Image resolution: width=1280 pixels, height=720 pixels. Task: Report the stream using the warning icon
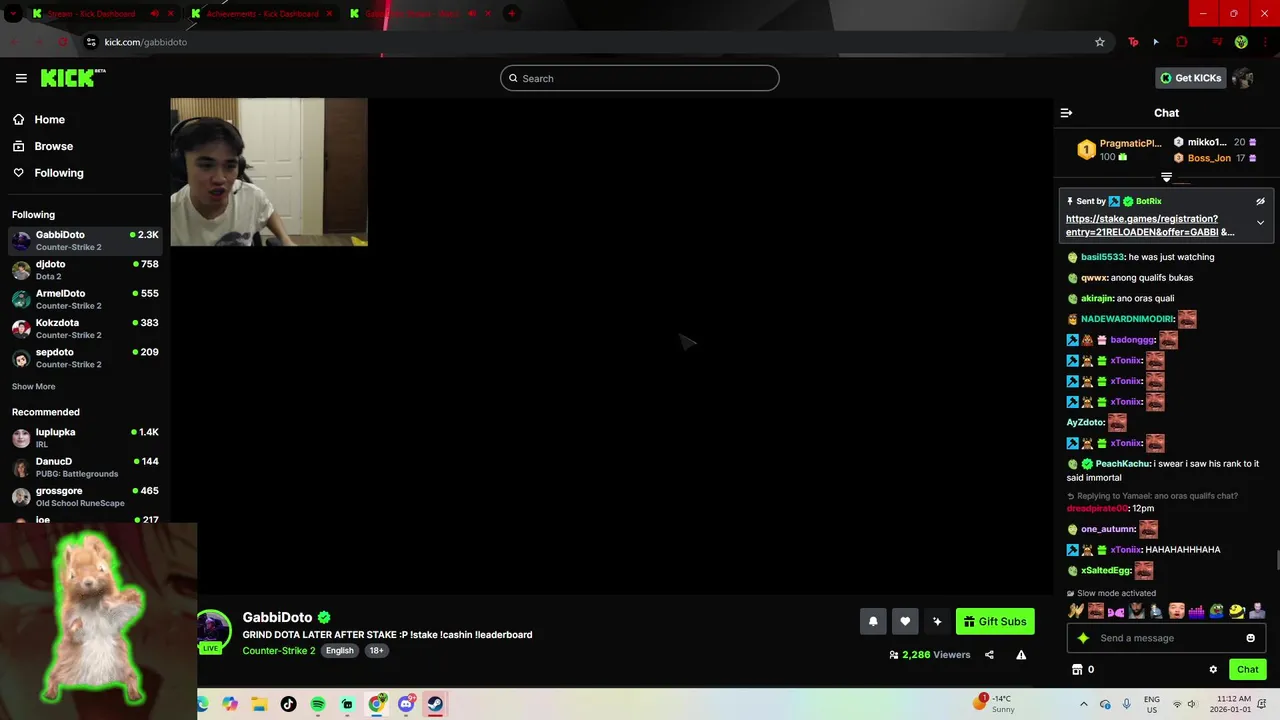point(1021,655)
